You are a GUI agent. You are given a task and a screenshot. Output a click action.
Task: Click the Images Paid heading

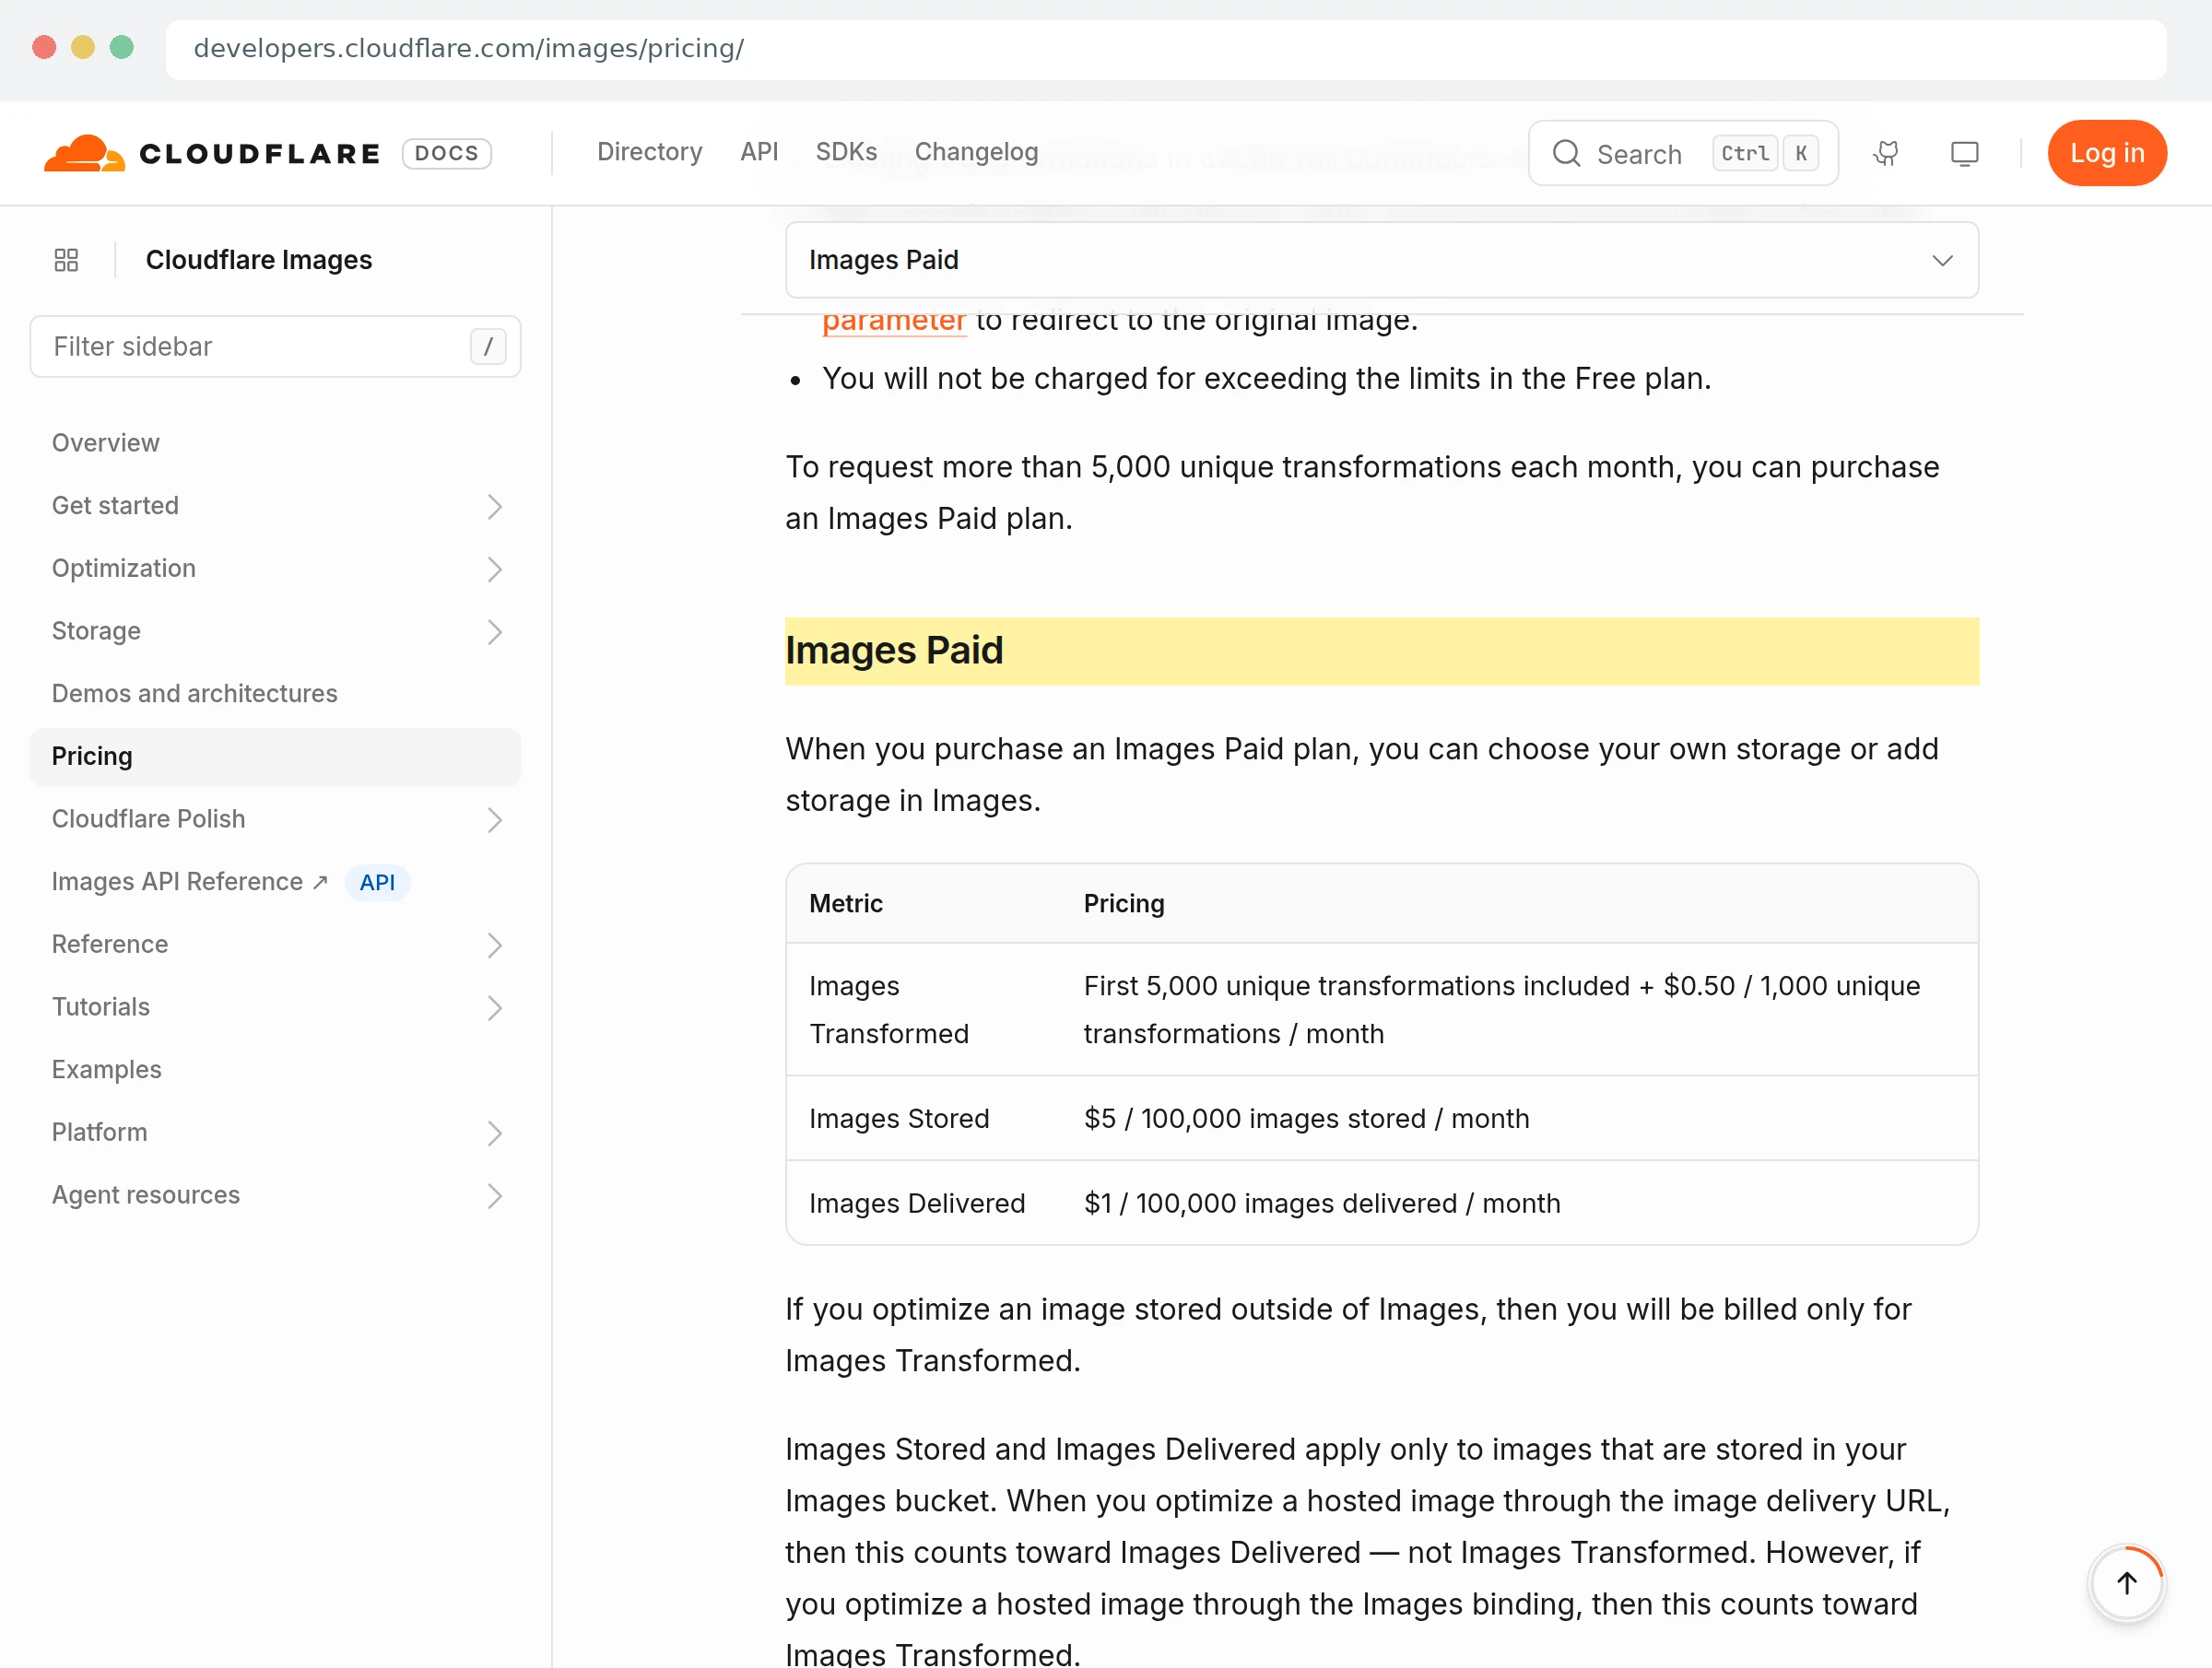(x=893, y=651)
